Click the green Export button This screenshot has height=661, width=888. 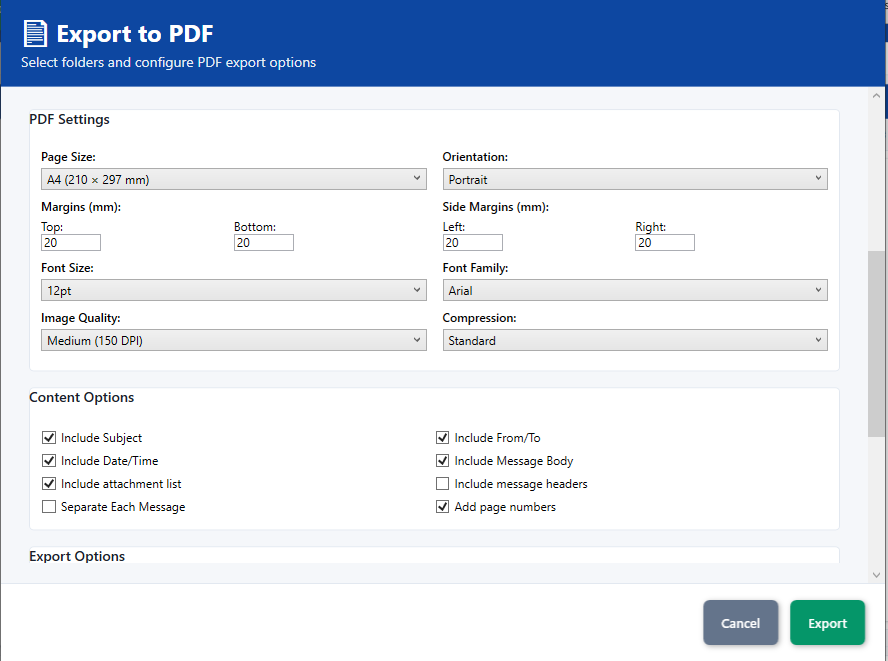(x=827, y=622)
